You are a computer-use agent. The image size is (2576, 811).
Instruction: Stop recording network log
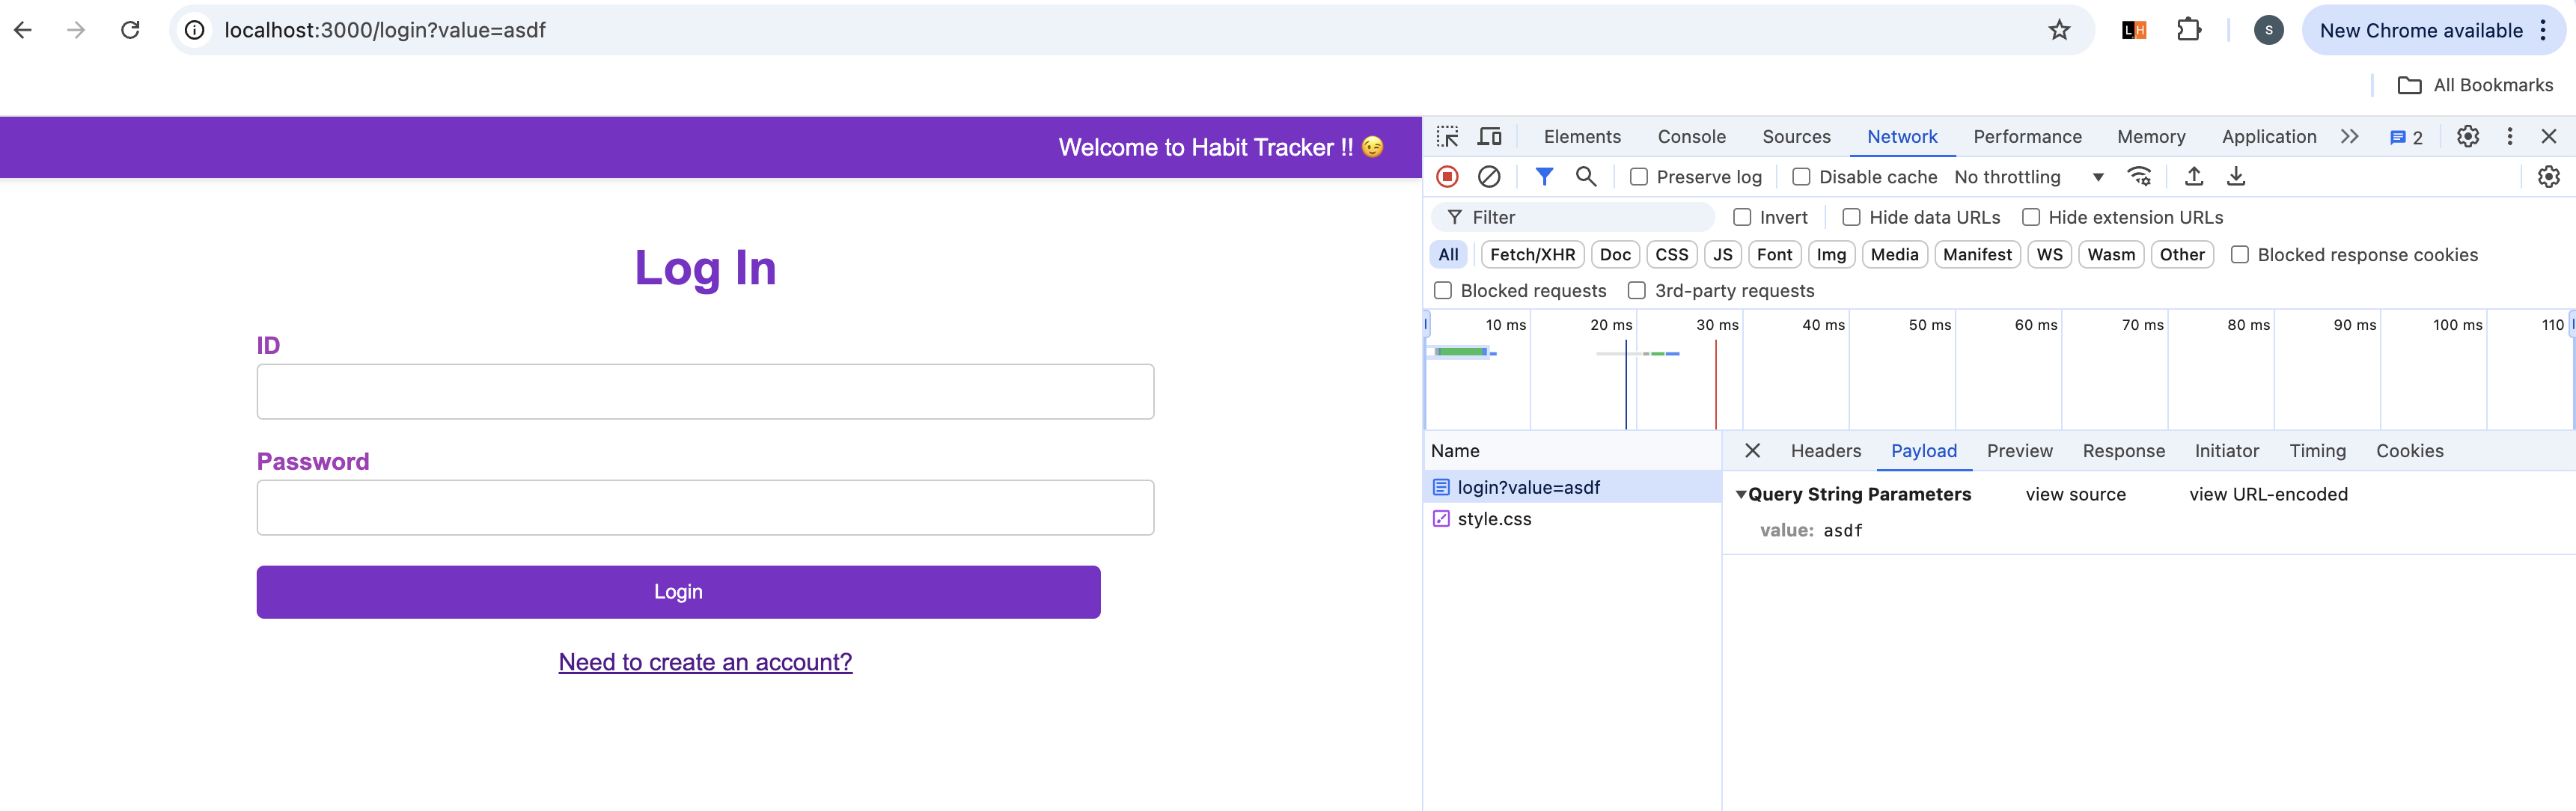[1447, 176]
